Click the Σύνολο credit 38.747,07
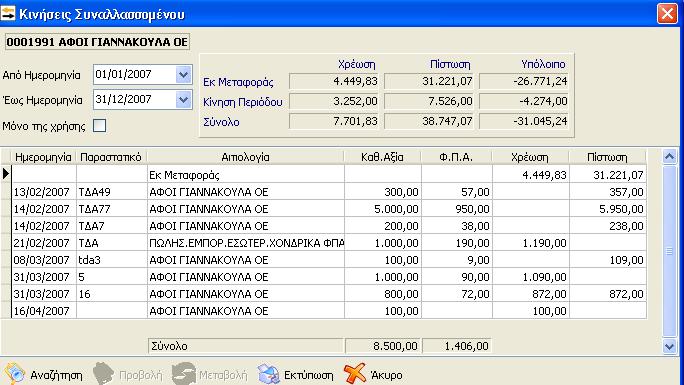 (x=429, y=121)
